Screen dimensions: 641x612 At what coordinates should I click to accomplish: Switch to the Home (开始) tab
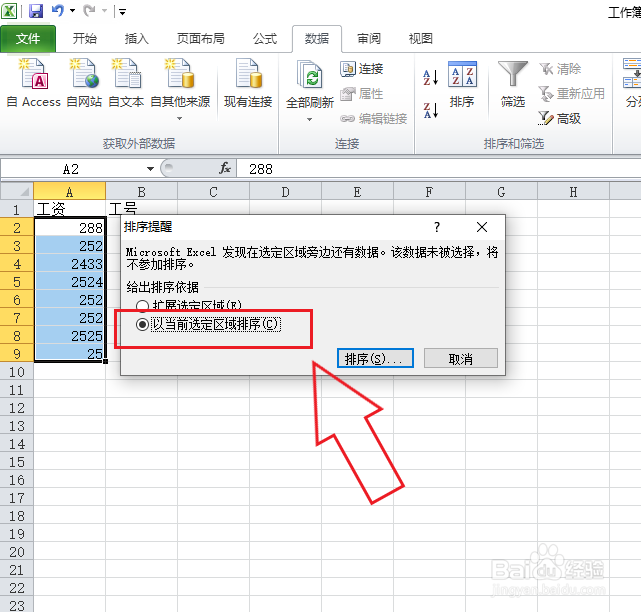coord(85,39)
